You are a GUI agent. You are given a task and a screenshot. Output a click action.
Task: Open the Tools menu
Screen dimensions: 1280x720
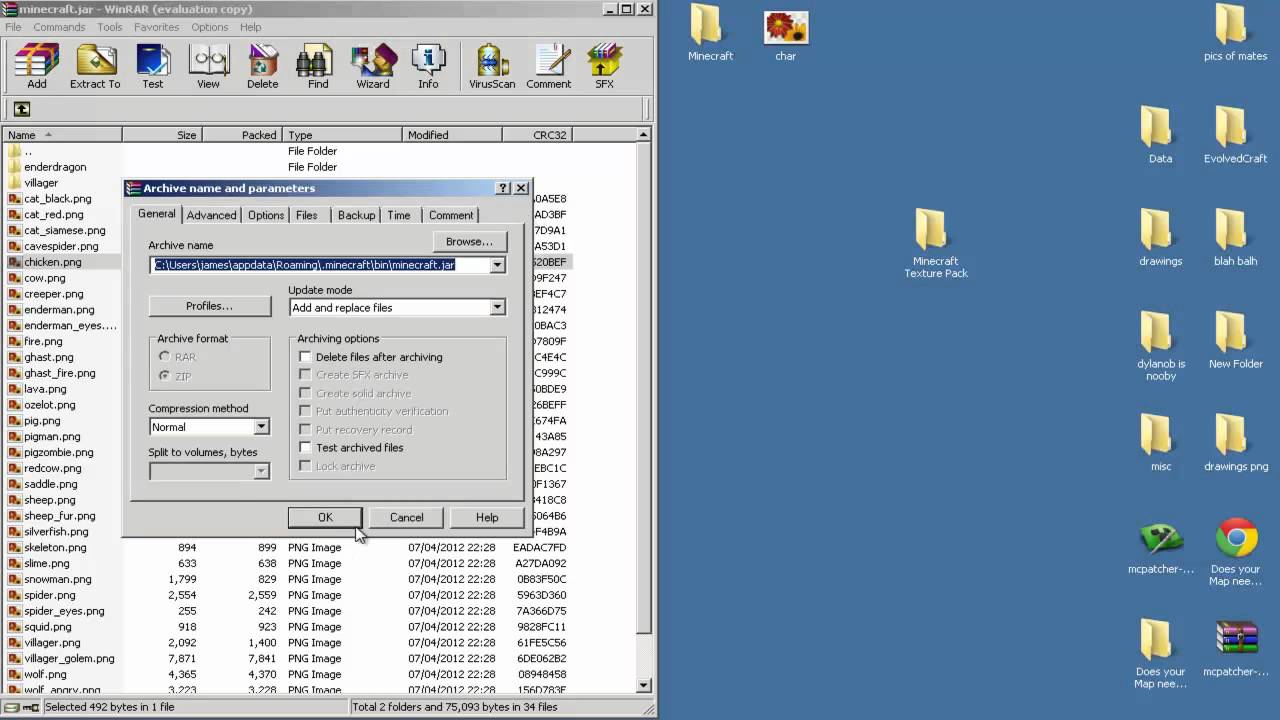(110, 27)
